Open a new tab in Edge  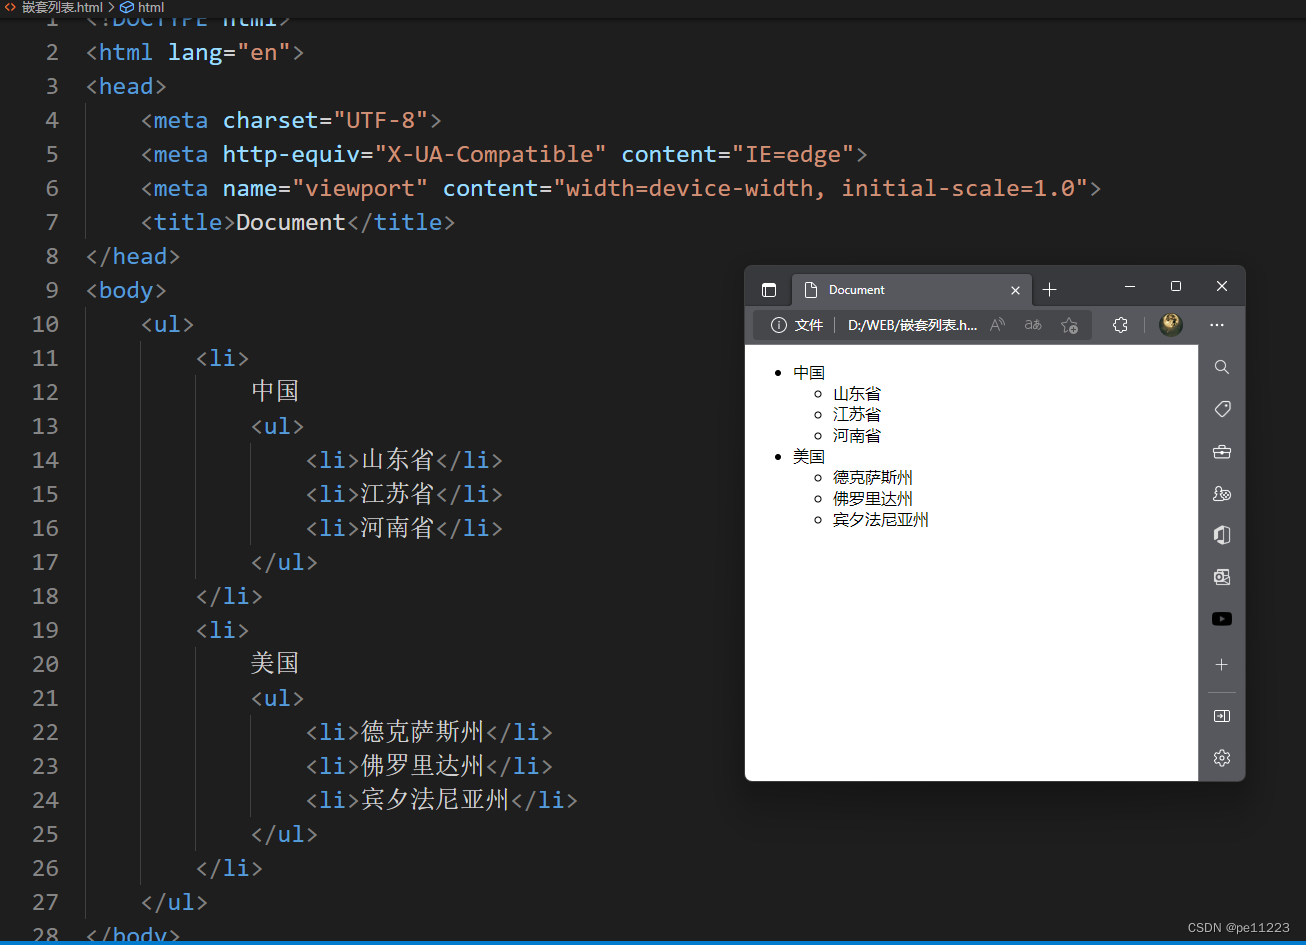(x=1049, y=290)
